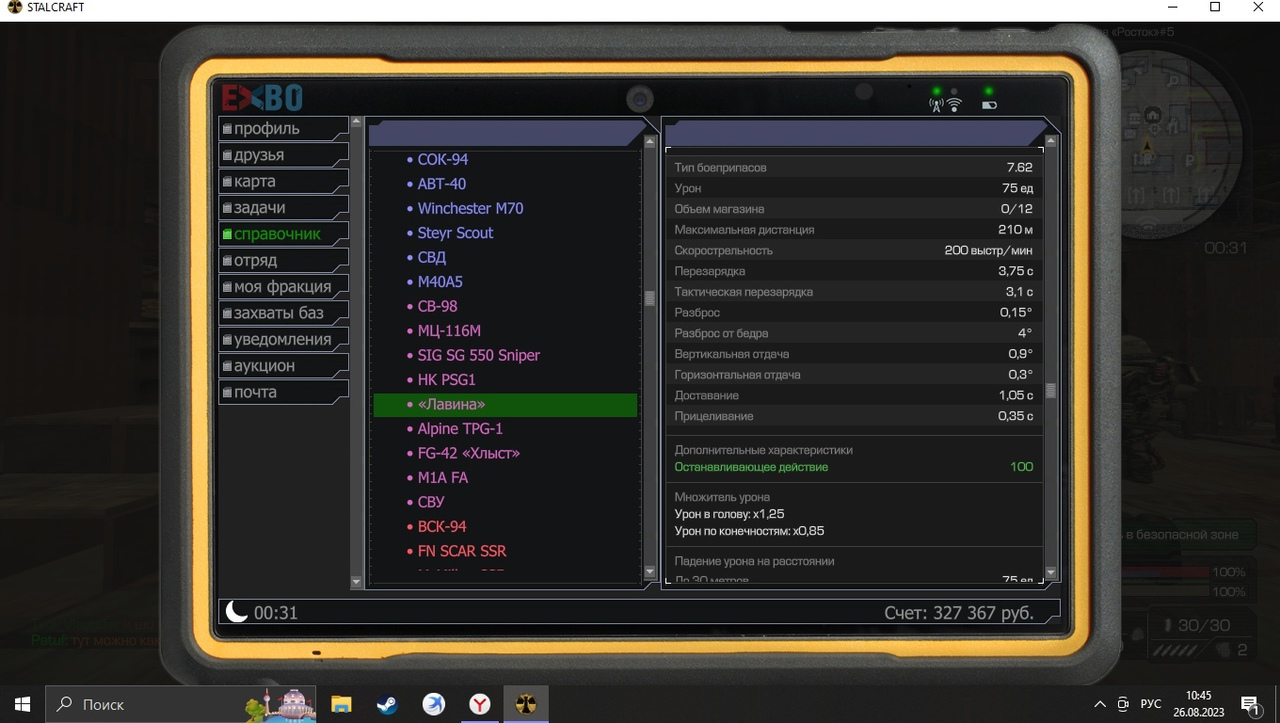Click stats panel scroll down arrow

tap(1050, 573)
